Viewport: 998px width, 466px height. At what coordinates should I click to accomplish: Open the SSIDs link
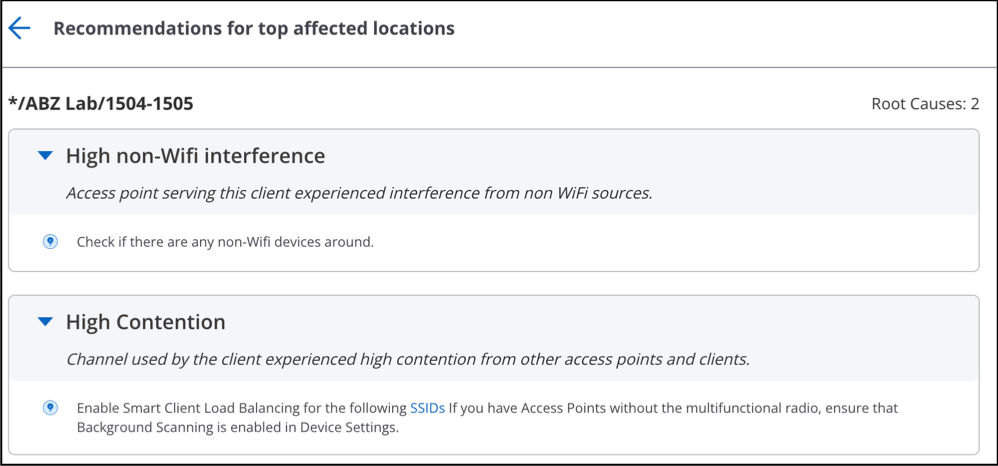427,408
